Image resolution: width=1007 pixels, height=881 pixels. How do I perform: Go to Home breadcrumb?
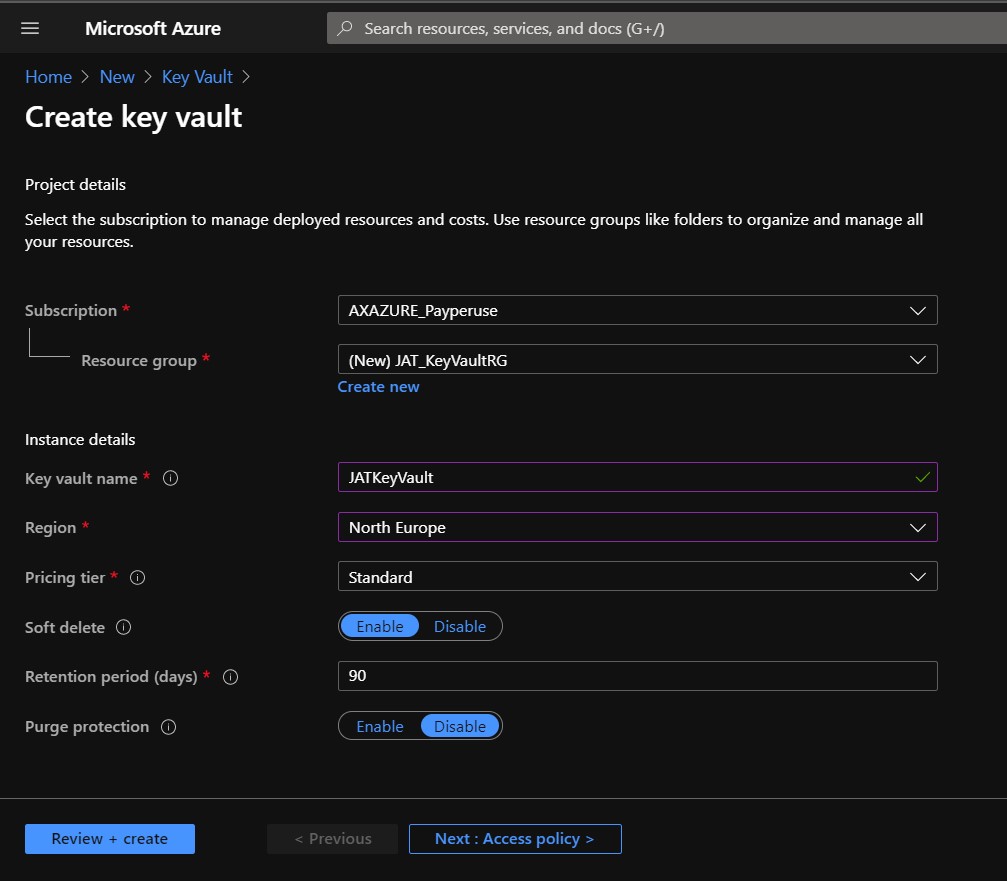48,77
